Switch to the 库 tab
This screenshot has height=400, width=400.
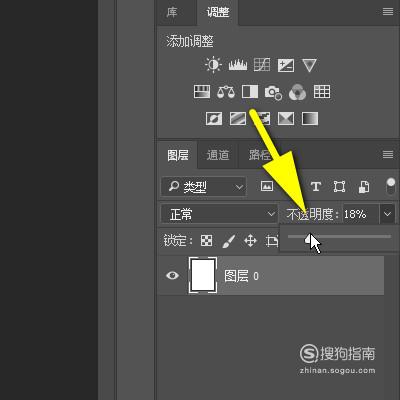pyautogui.click(x=172, y=12)
